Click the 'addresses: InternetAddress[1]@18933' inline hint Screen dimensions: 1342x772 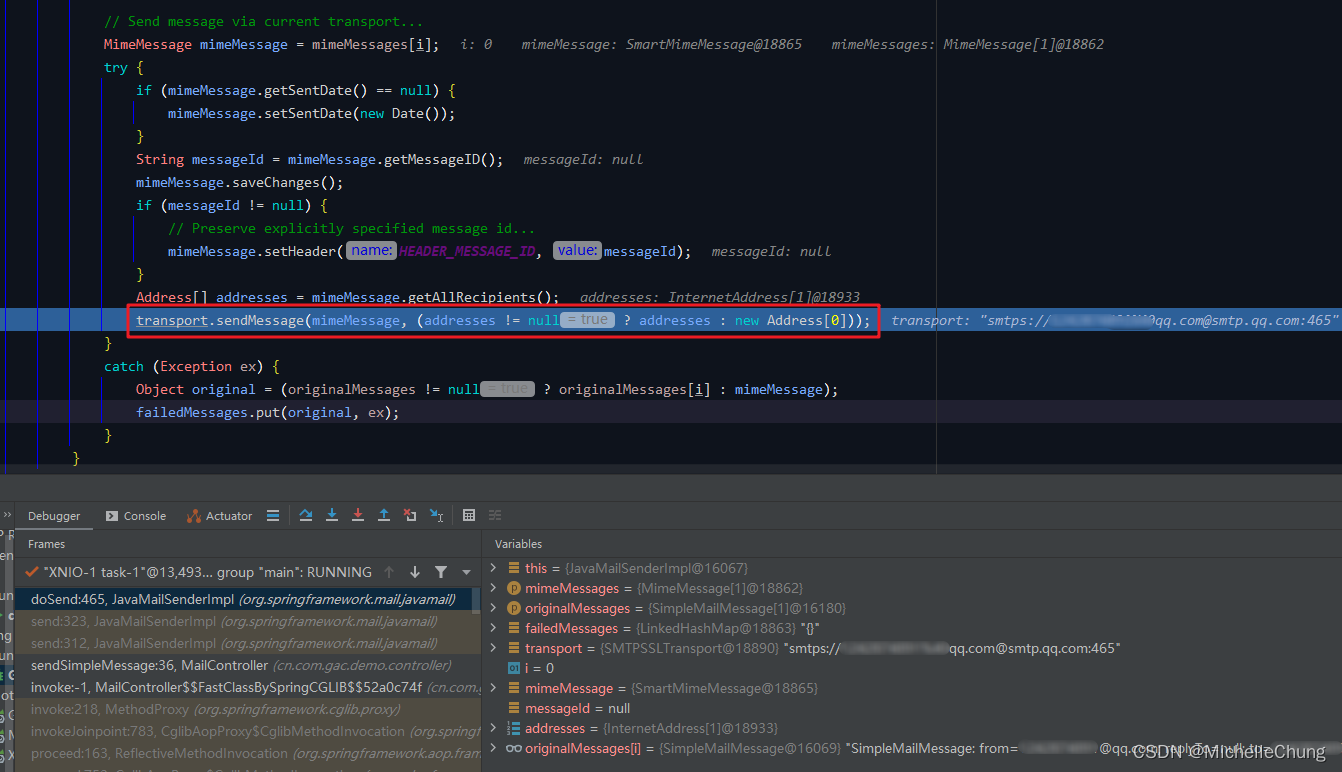click(720, 297)
